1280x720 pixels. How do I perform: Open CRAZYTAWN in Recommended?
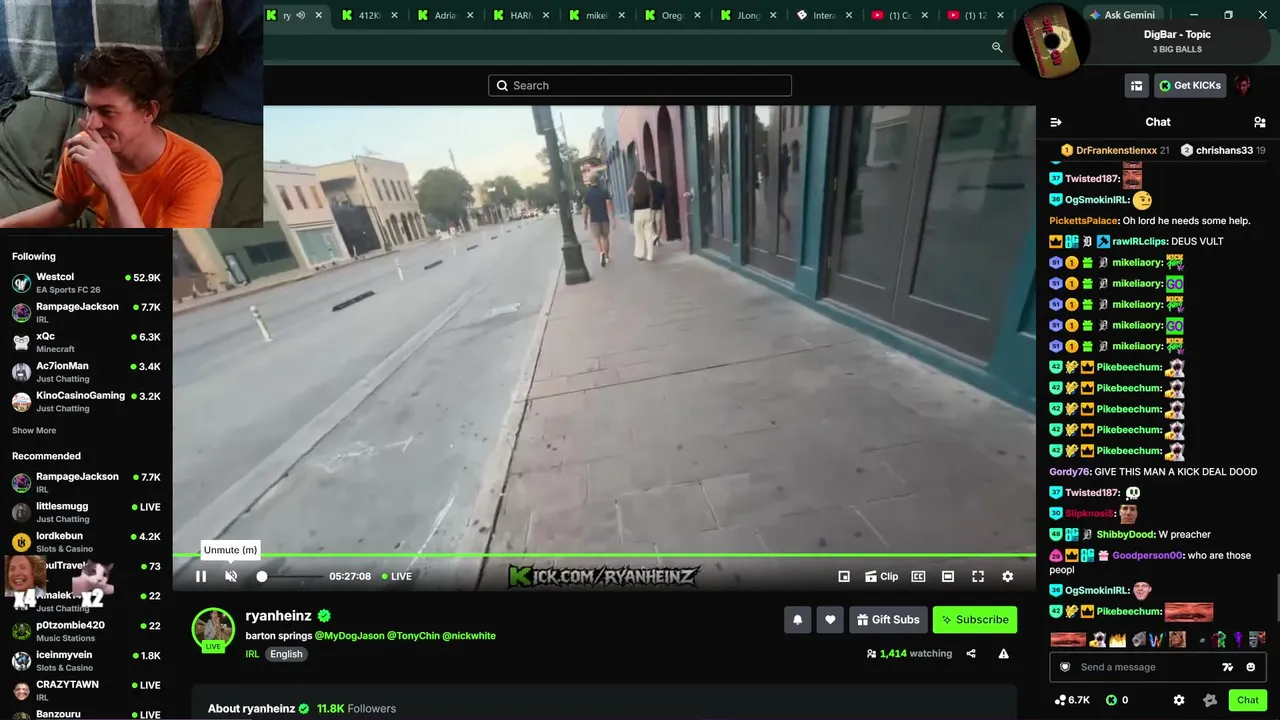[x=86, y=691]
